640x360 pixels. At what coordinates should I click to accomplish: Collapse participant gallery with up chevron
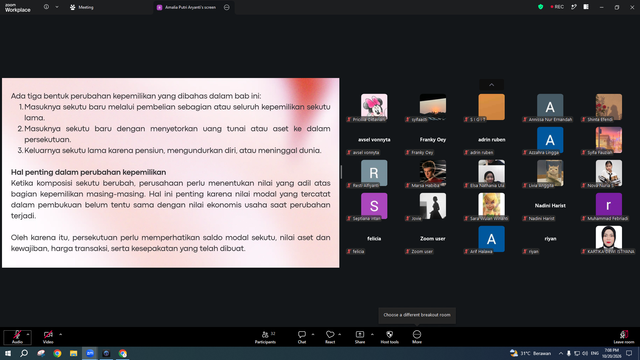point(491,84)
